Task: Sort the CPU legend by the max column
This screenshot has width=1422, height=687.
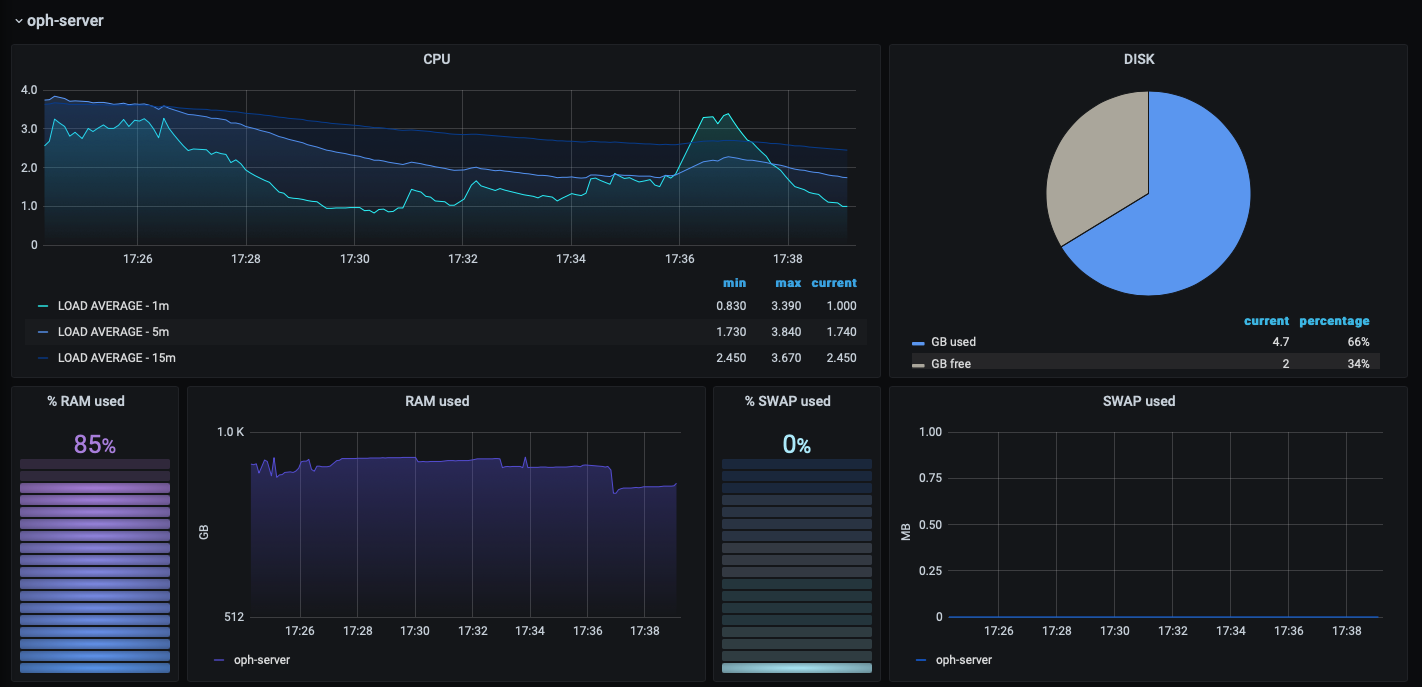Action: 788,282
